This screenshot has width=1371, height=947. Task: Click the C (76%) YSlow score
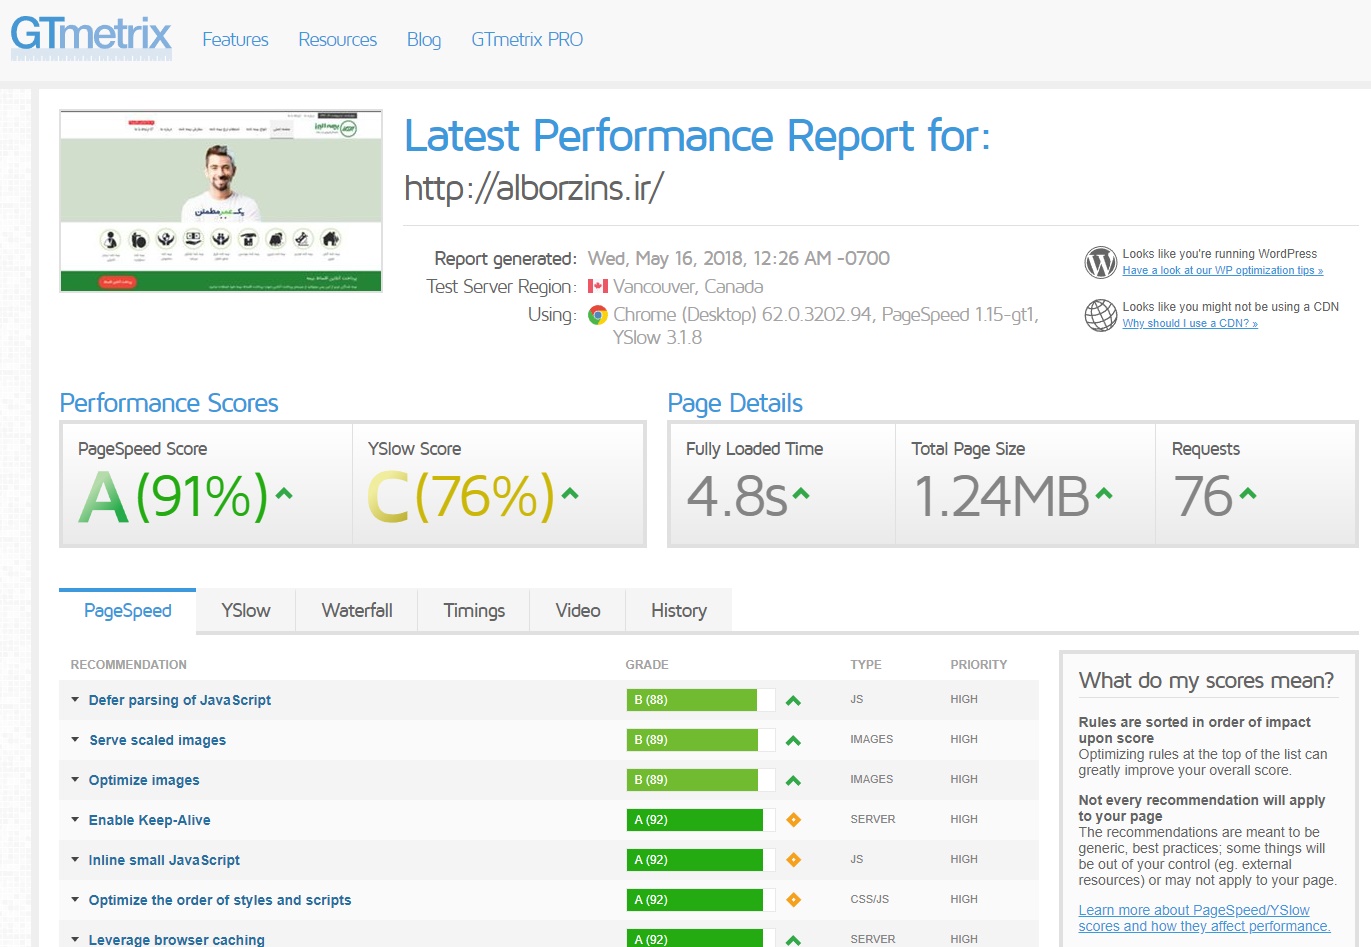(460, 496)
